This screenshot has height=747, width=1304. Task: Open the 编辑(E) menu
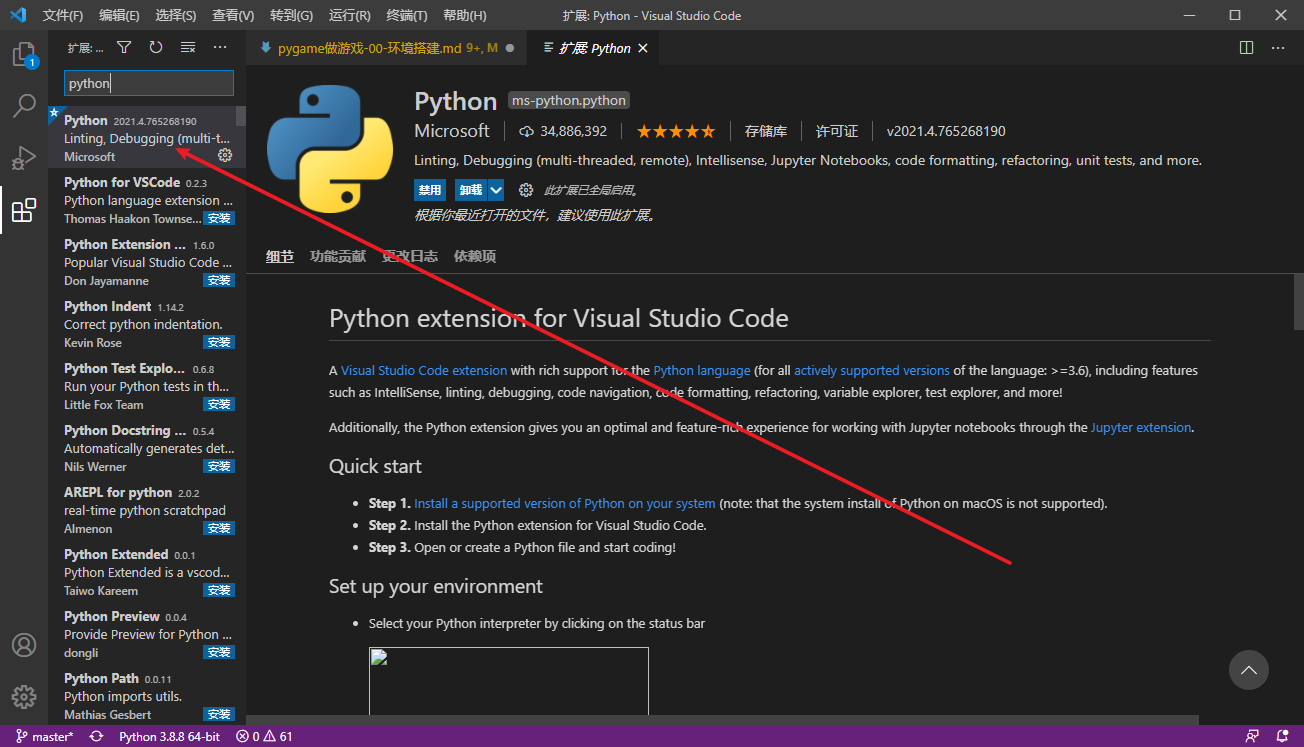pyautogui.click(x=120, y=16)
